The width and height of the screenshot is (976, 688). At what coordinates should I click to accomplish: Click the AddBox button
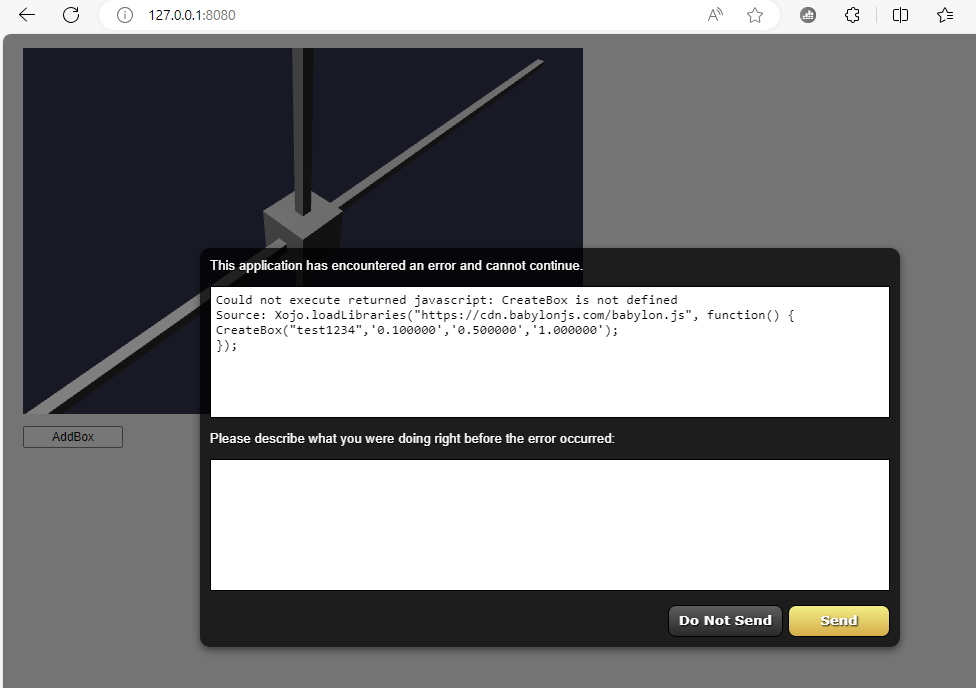click(x=73, y=437)
